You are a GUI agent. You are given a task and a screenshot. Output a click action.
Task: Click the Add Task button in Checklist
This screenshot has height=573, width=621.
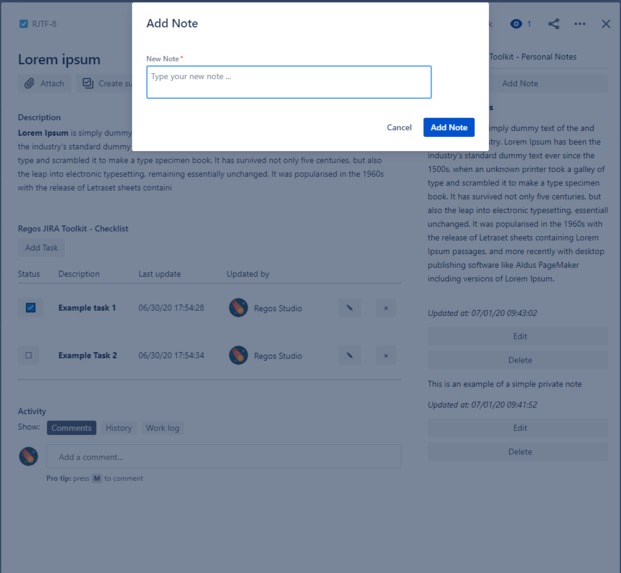(41, 247)
